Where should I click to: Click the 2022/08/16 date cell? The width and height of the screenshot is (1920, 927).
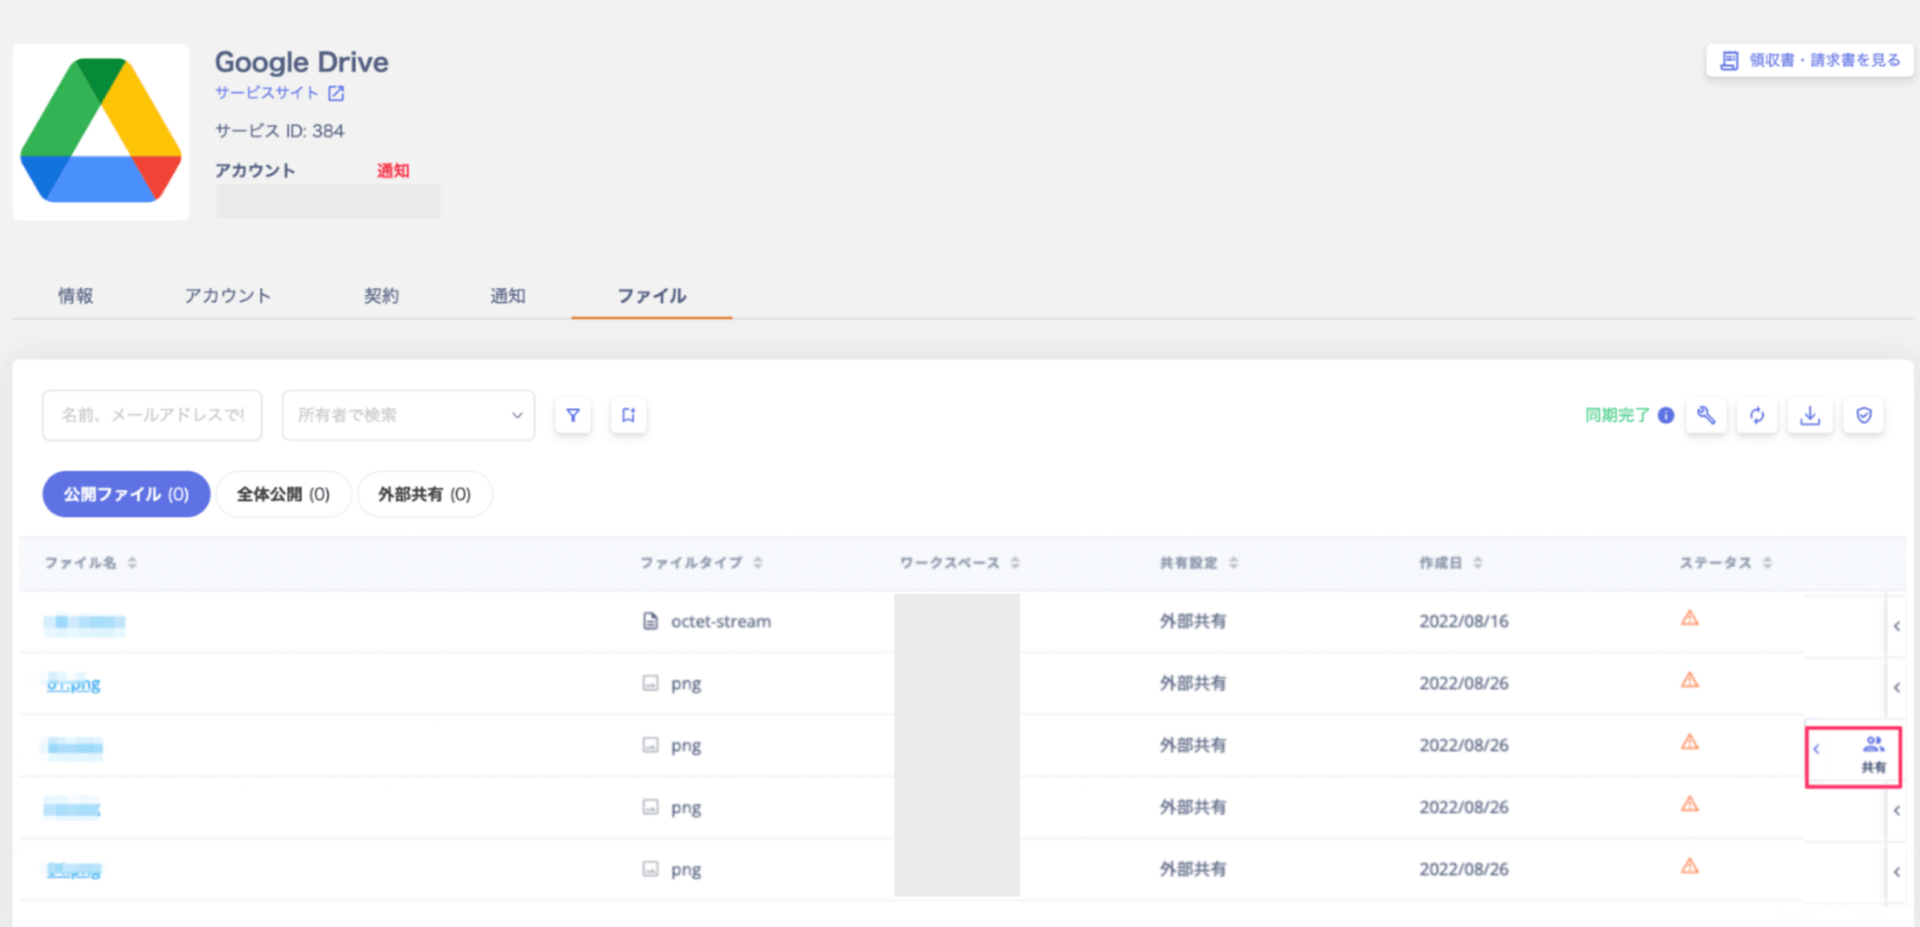point(1464,621)
